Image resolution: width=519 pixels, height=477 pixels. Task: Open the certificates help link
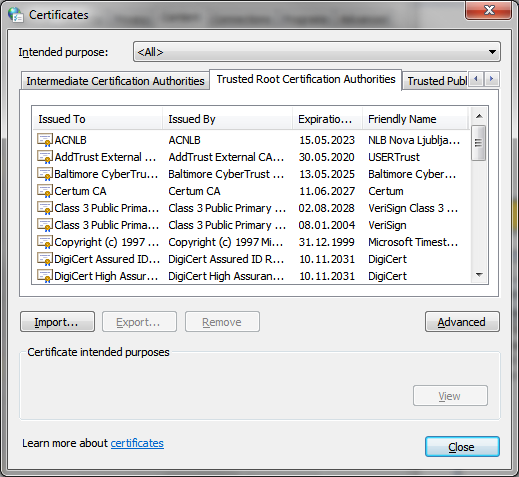[137, 443]
